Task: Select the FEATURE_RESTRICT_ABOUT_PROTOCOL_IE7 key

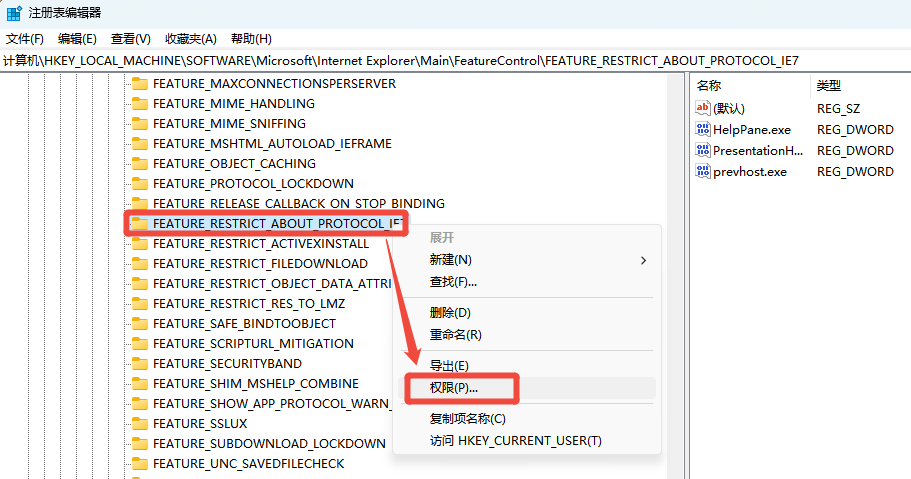Action: click(x=278, y=224)
